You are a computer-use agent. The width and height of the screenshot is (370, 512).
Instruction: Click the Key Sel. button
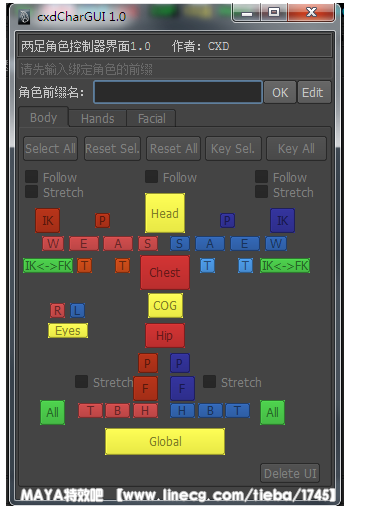233,149
